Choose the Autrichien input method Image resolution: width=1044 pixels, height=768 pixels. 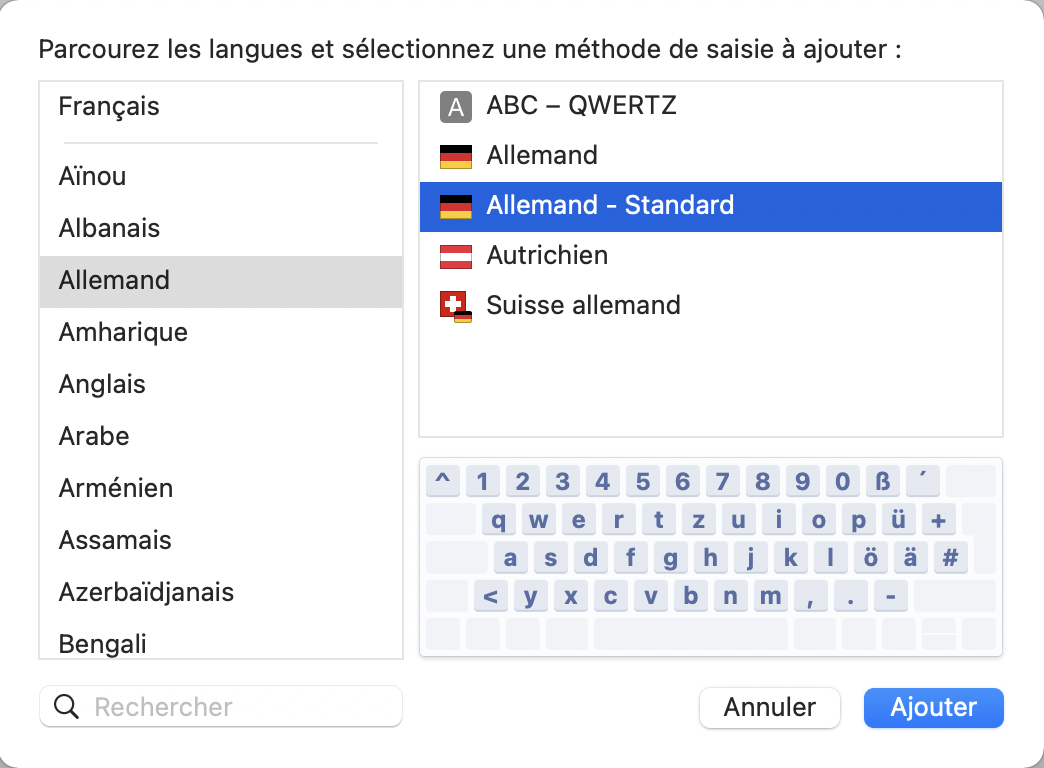click(547, 256)
